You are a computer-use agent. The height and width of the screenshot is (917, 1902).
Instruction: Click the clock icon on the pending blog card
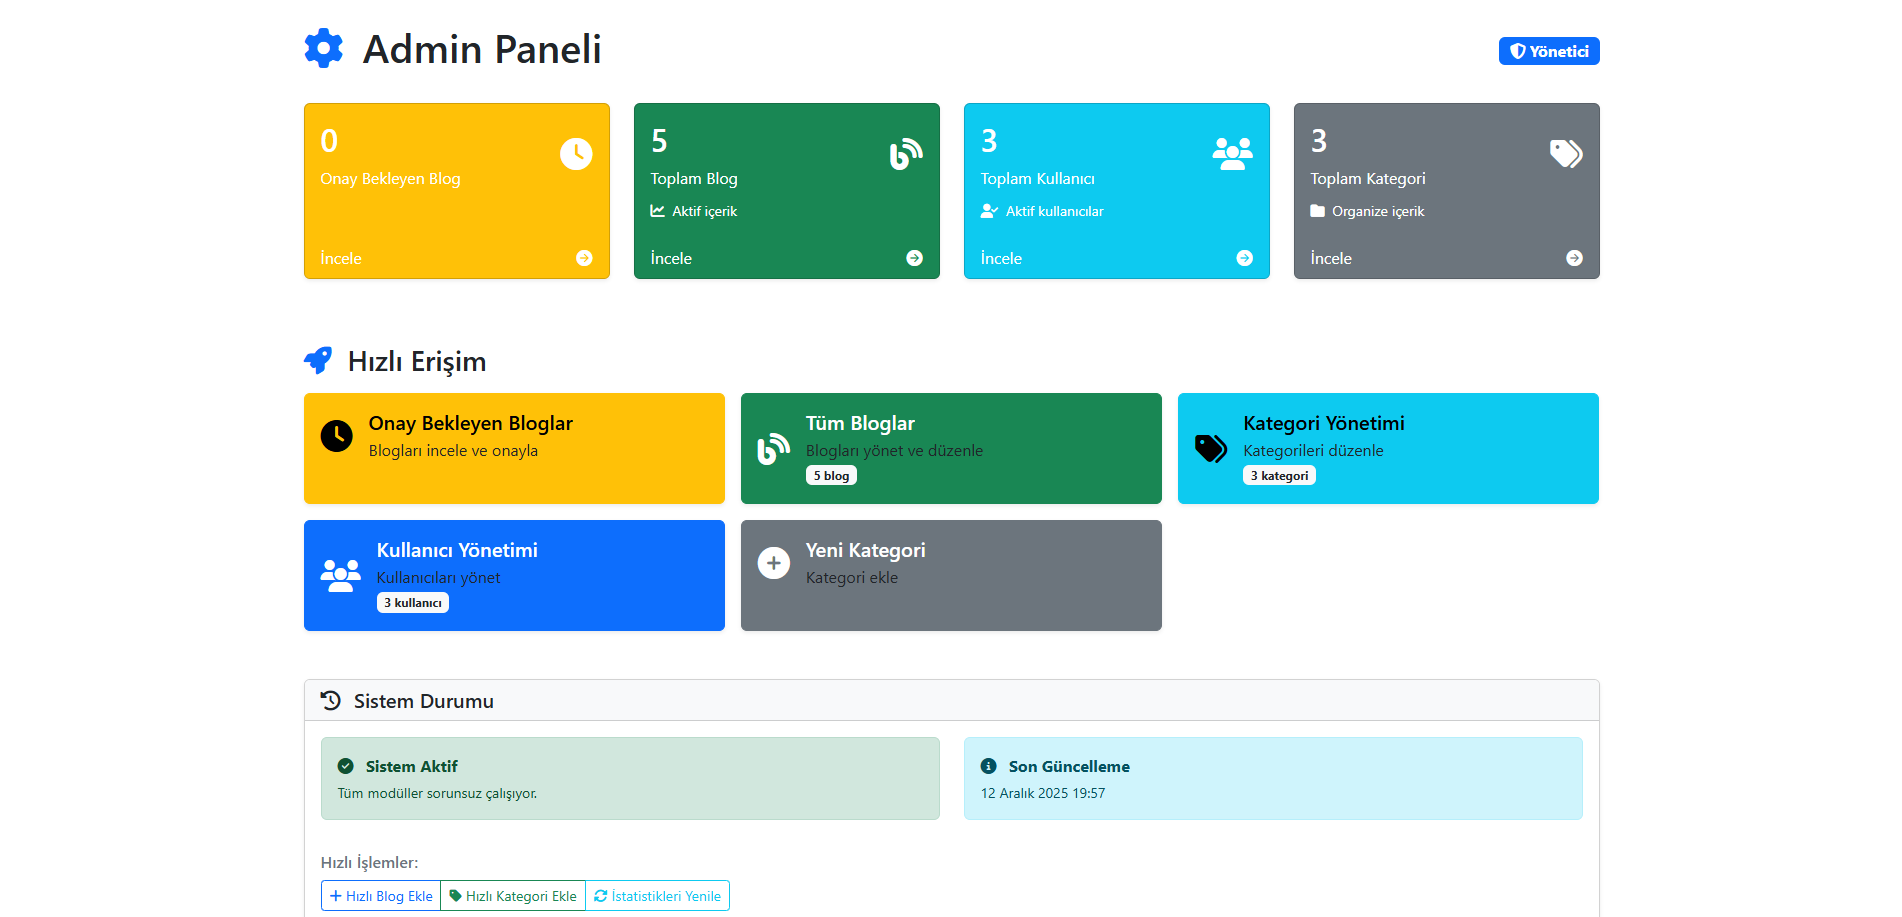(576, 154)
